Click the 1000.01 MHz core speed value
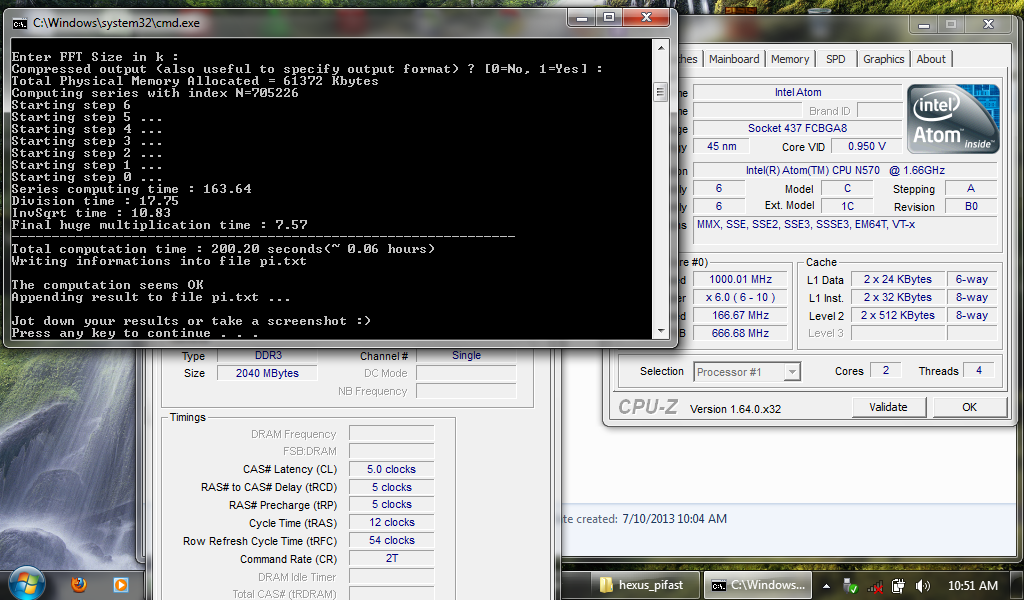 tap(741, 279)
